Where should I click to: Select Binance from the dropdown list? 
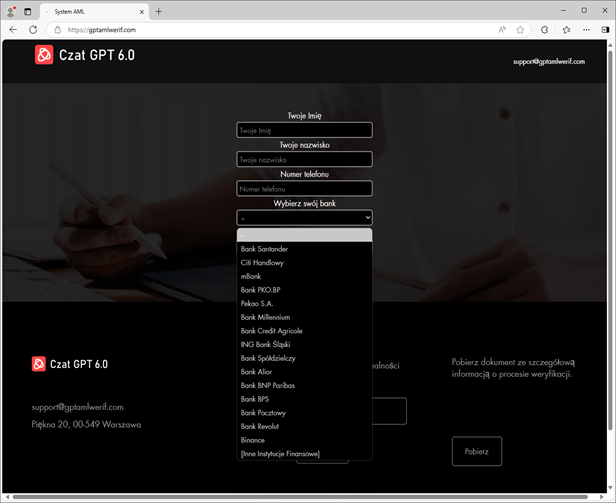(x=253, y=439)
